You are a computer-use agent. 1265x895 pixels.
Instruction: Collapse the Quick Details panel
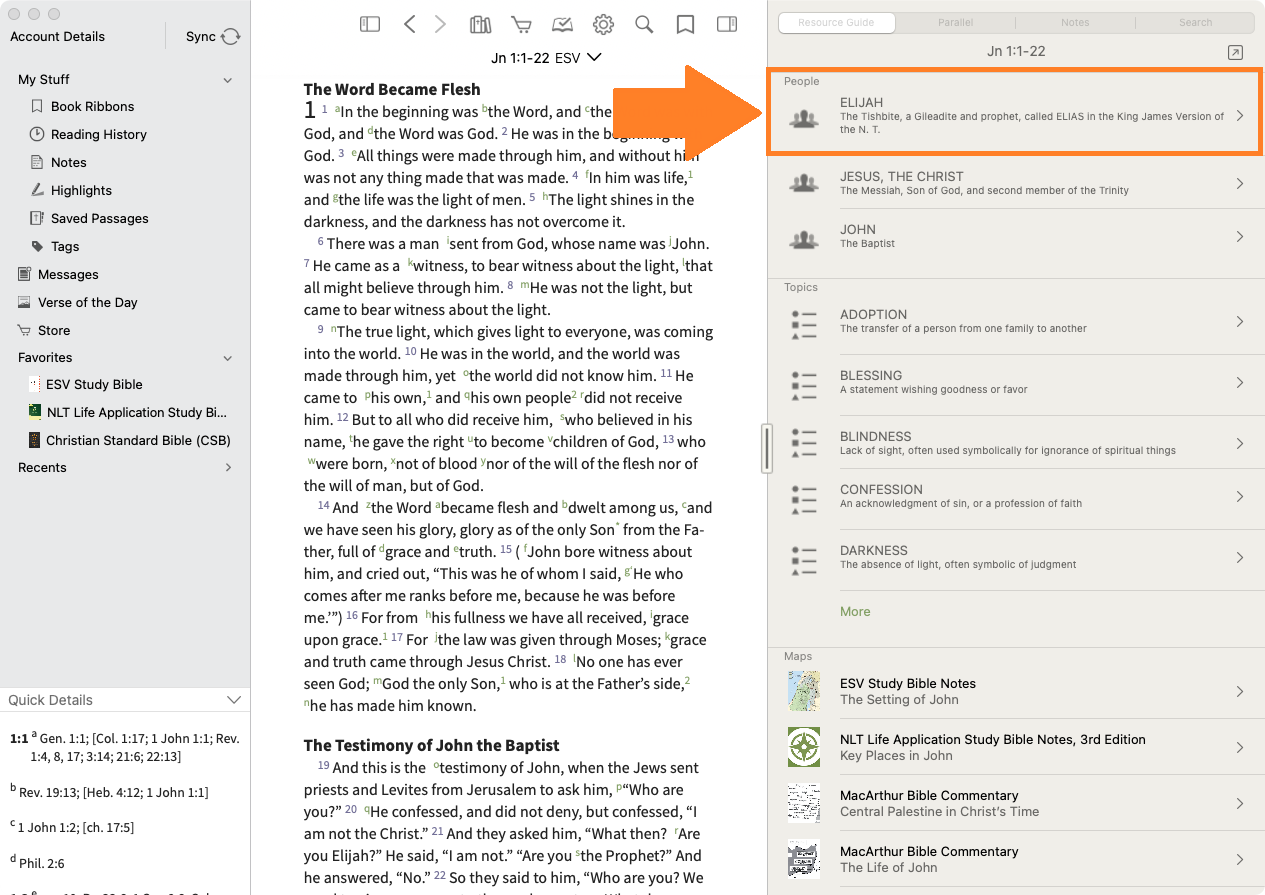tap(234, 700)
